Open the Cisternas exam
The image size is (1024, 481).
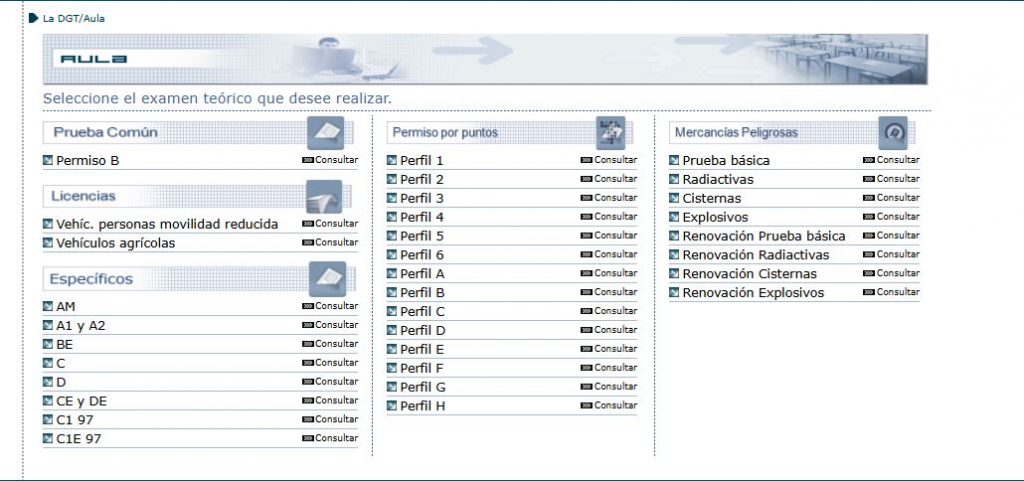point(711,198)
